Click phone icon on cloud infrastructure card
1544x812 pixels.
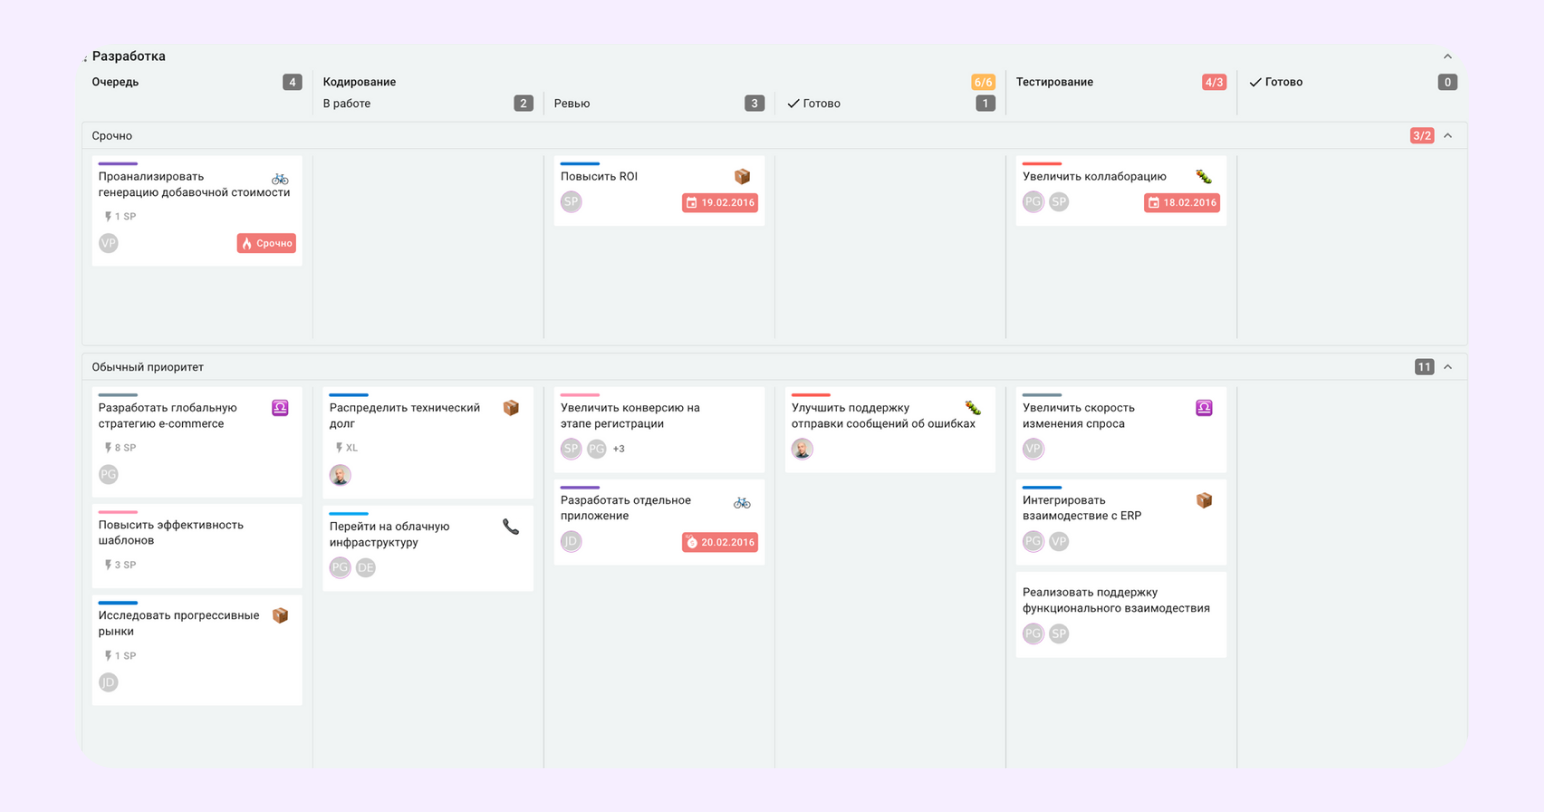click(x=511, y=527)
